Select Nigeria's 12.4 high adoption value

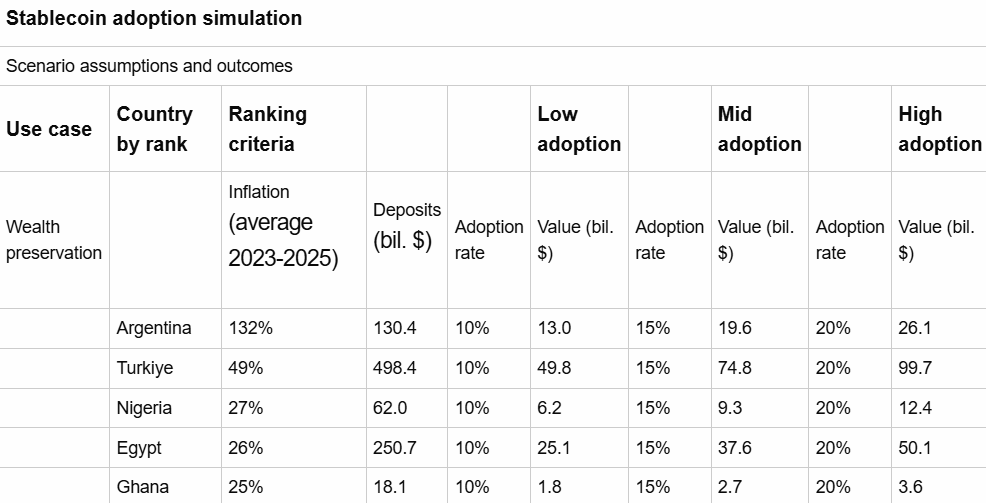(x=915, y=408)
